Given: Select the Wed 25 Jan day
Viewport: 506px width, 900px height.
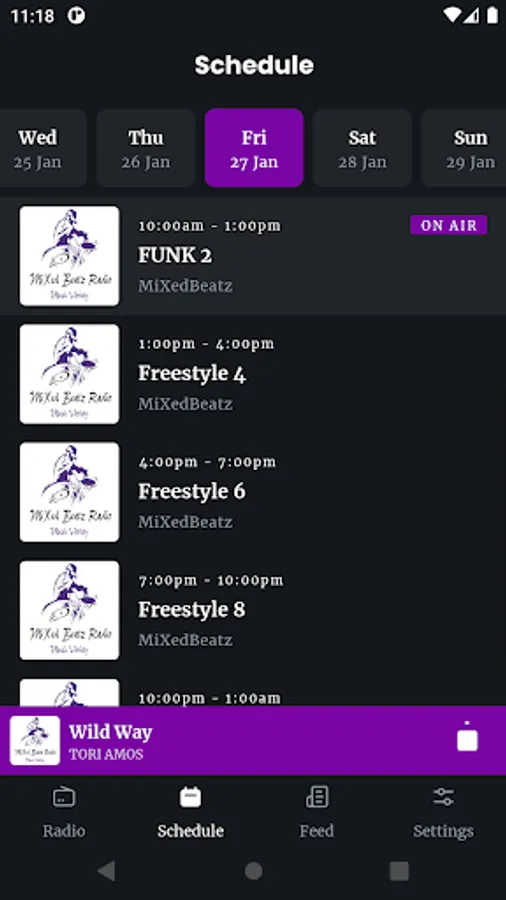Looking at the screenshot, I should click(x=40, y=148).
